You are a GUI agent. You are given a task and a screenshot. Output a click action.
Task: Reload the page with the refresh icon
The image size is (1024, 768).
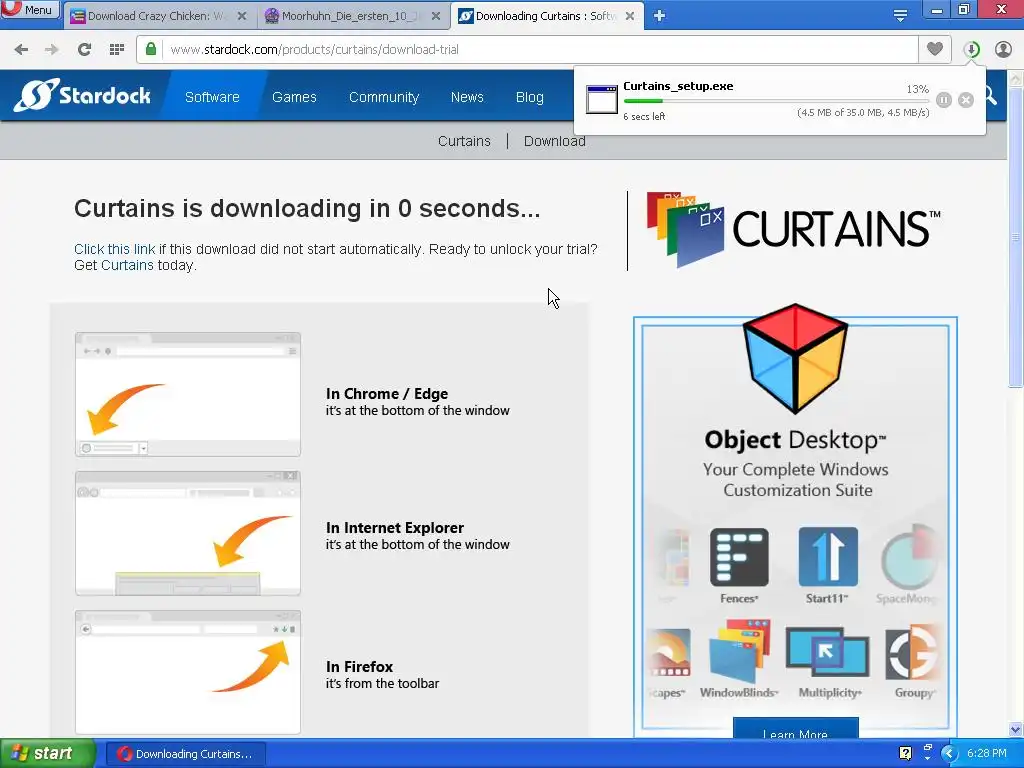click(x=84, y=50)
